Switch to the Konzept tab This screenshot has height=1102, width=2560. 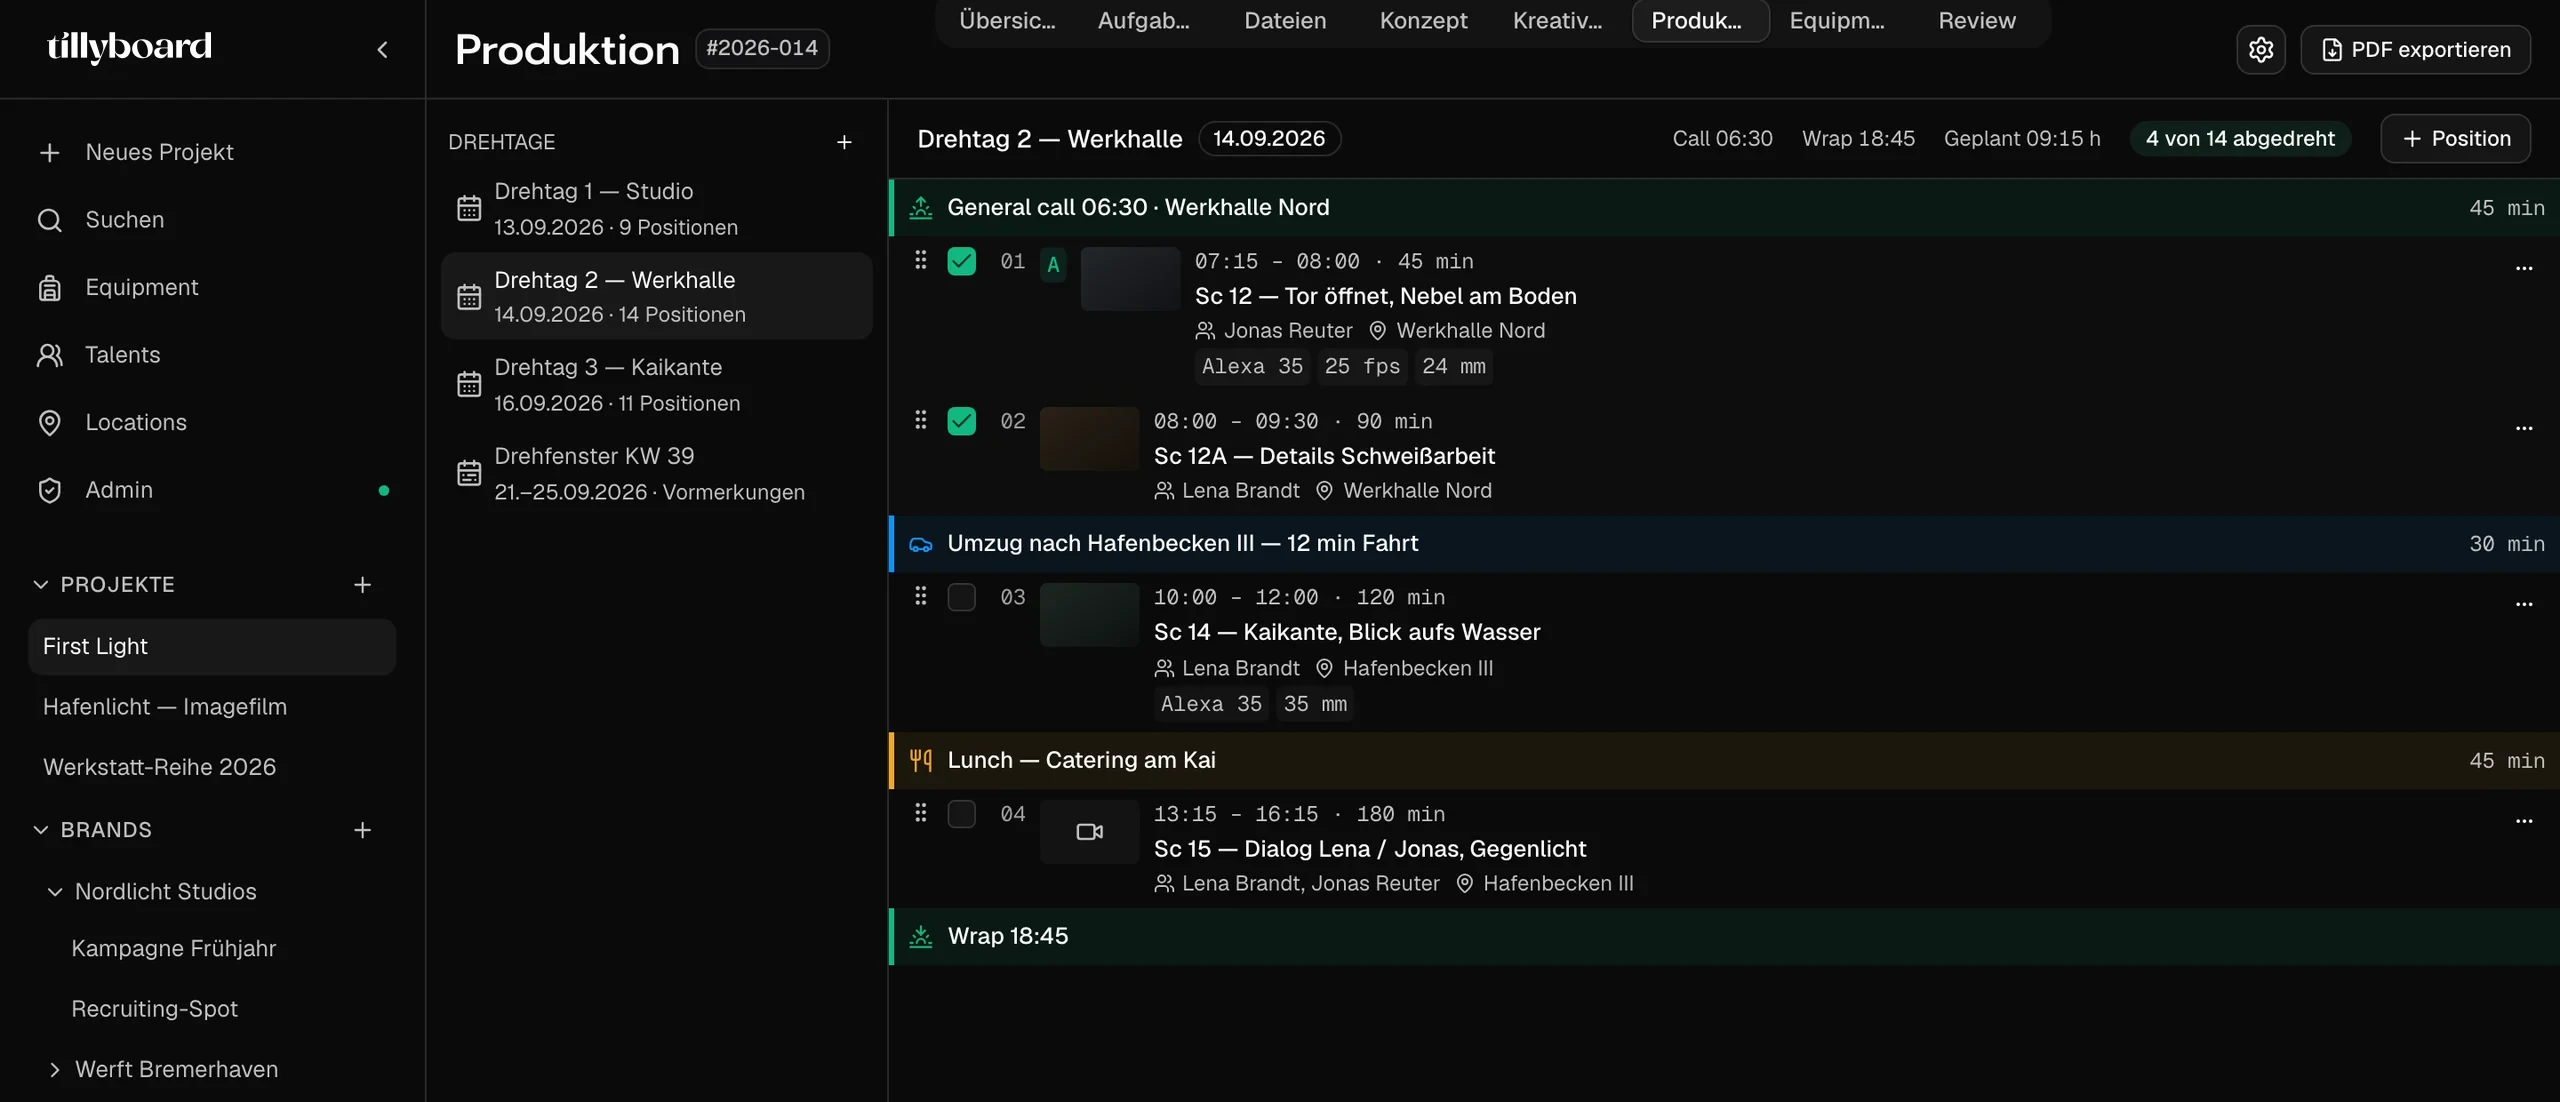(x=1423, y=21)
